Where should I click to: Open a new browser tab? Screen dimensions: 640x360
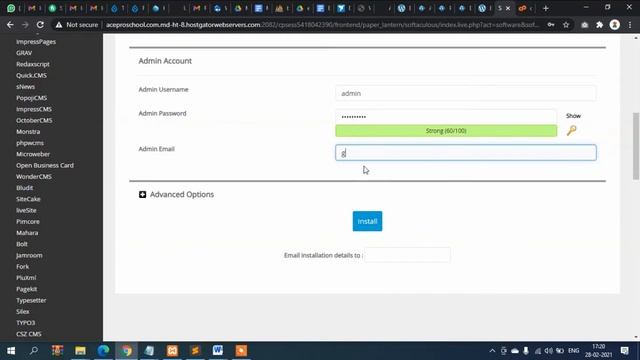(545, 8)
